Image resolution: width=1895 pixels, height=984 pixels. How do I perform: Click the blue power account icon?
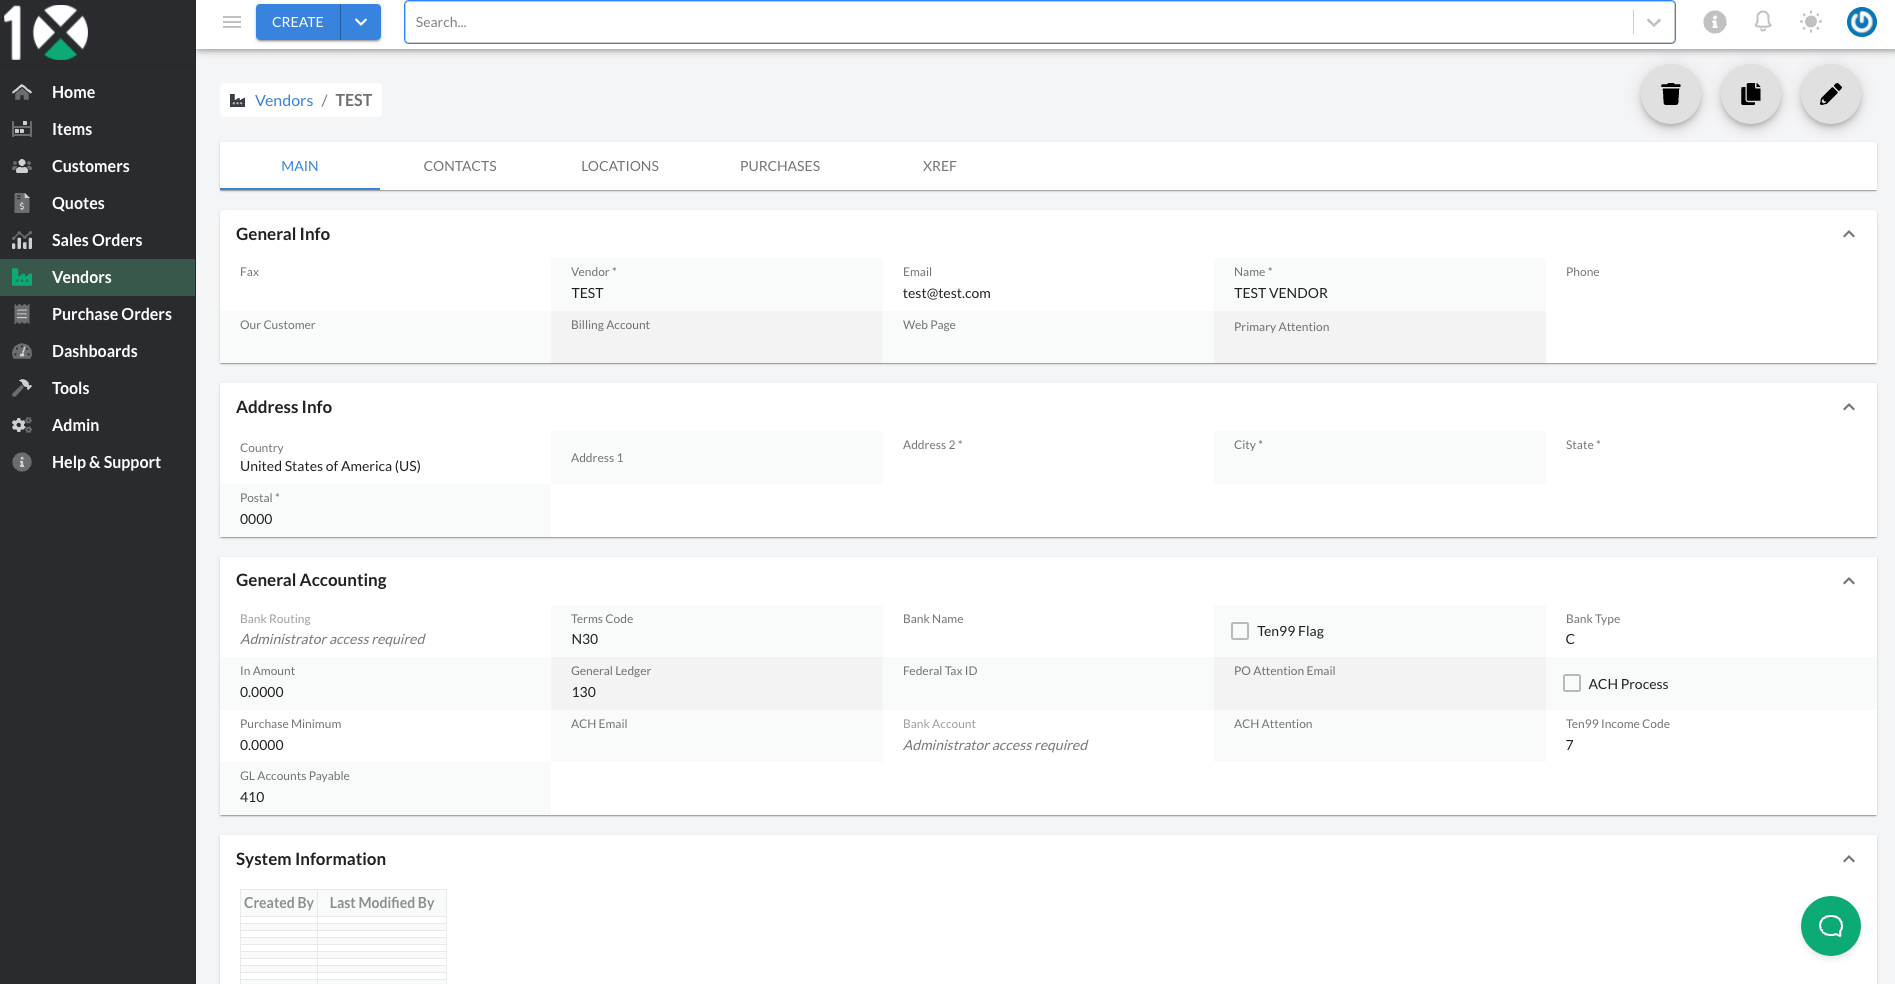pos(1861,22)
